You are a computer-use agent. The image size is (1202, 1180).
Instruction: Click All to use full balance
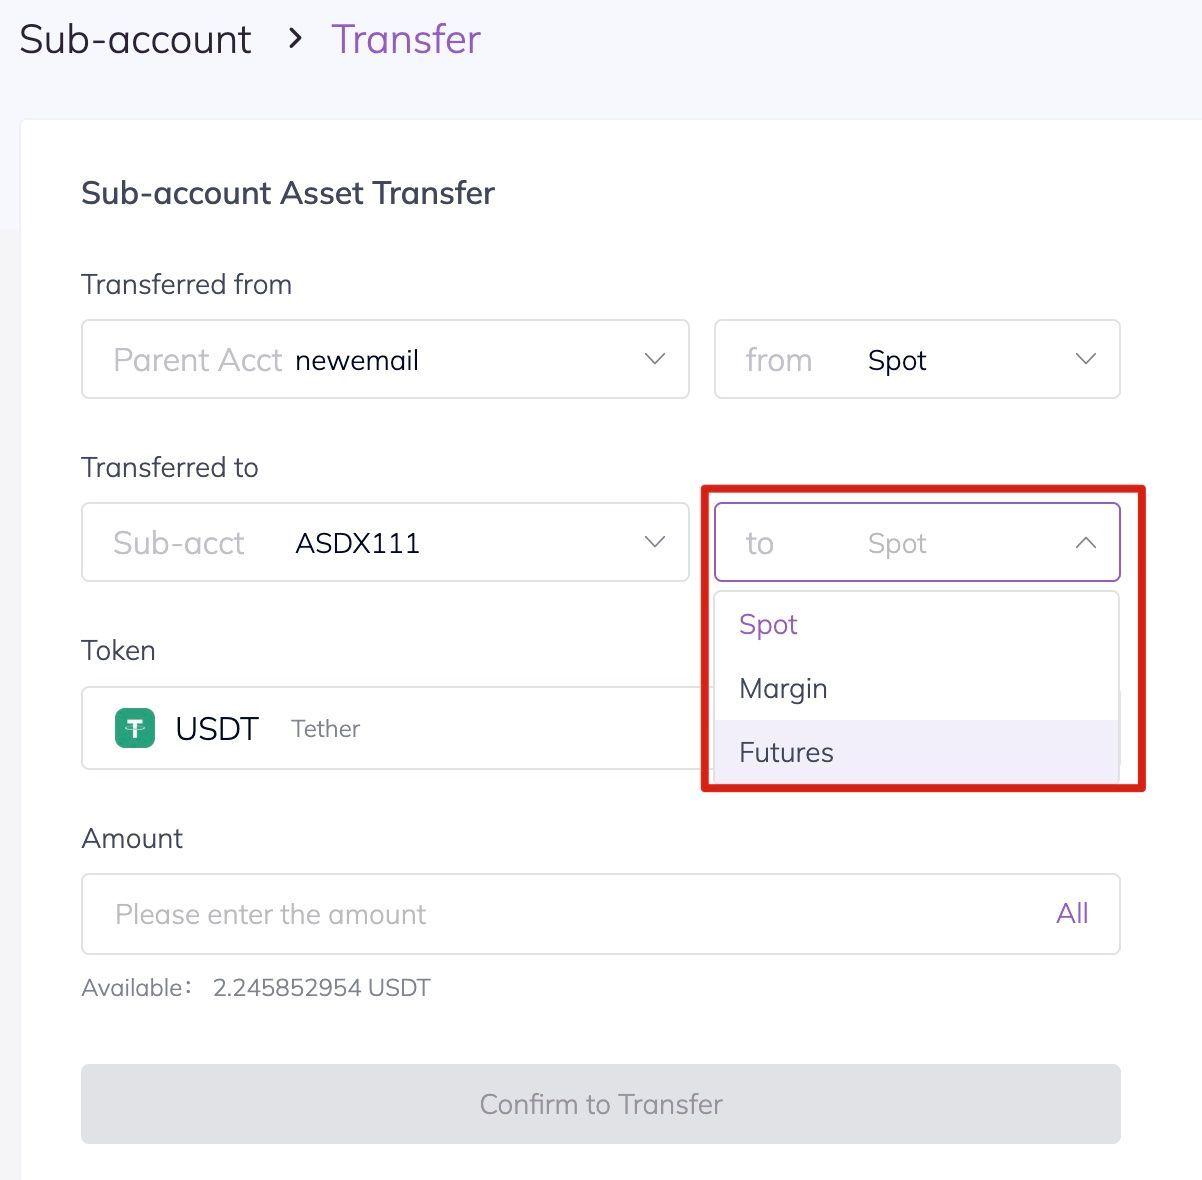tap(1072, 913)
